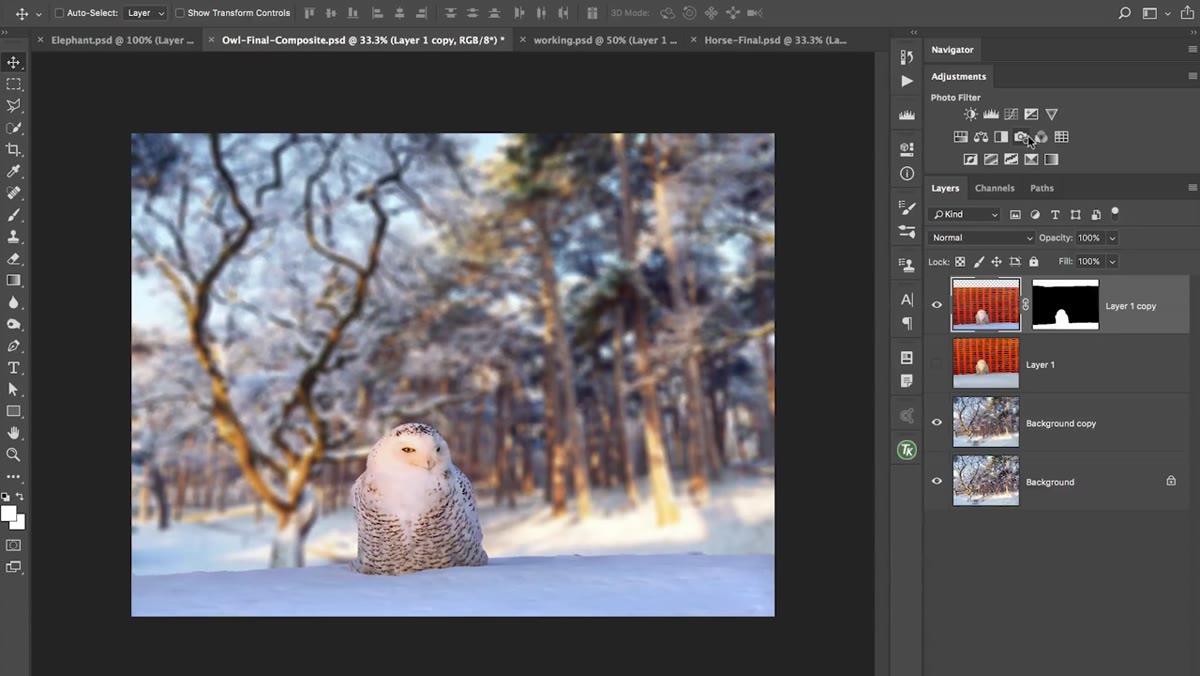Open the Normal blend mode dropdown
This screenshot has width=1200, height=676.
click(x=981, y=238)
